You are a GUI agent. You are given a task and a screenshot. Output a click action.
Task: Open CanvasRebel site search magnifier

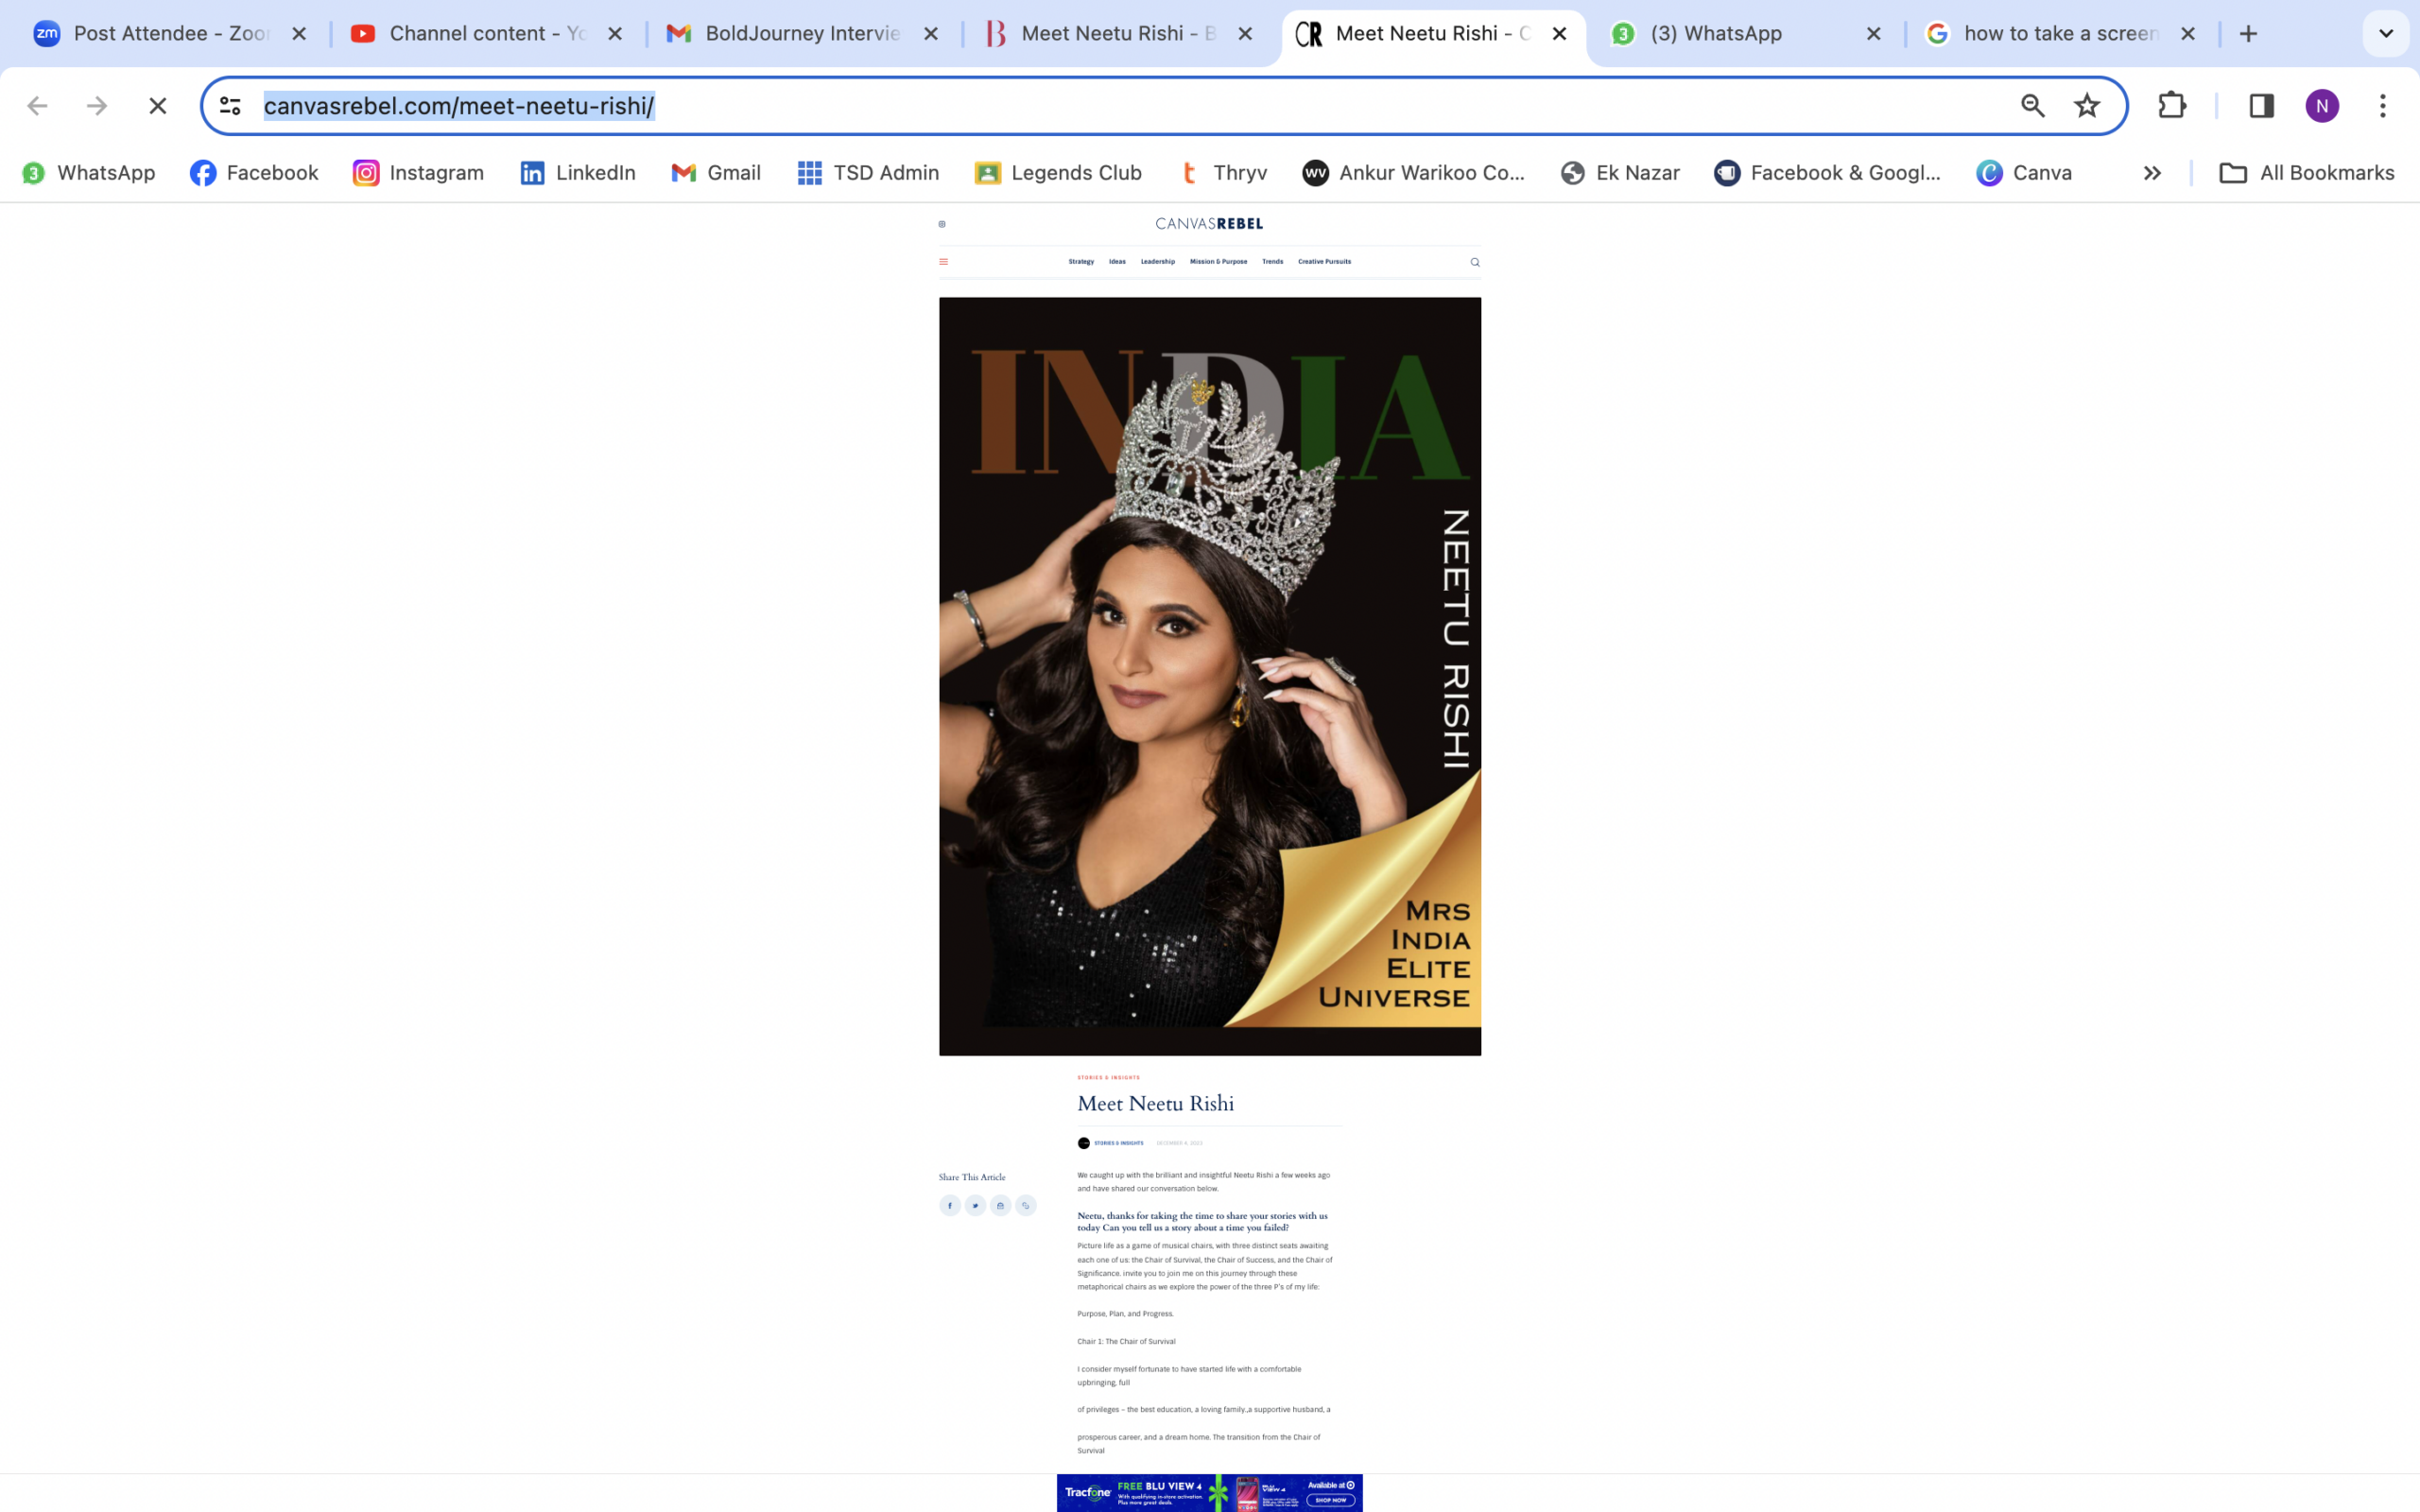[1474, 262]
